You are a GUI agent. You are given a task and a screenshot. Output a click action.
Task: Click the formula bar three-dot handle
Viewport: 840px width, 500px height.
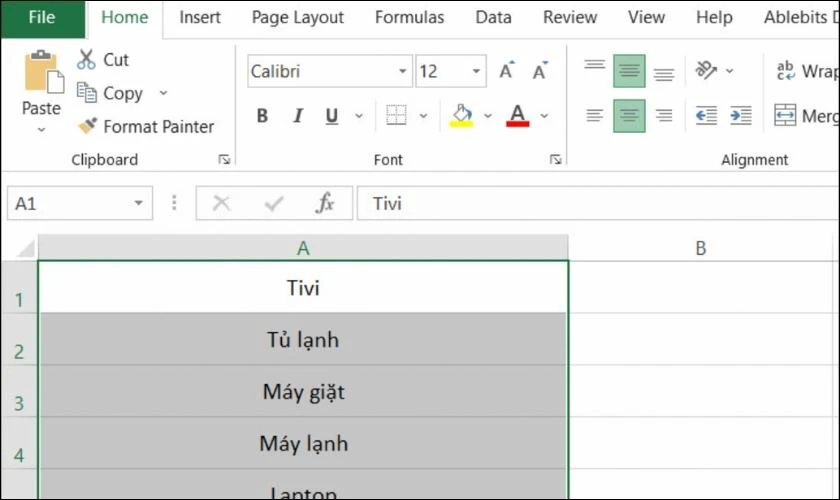click(x=174, y=203)
